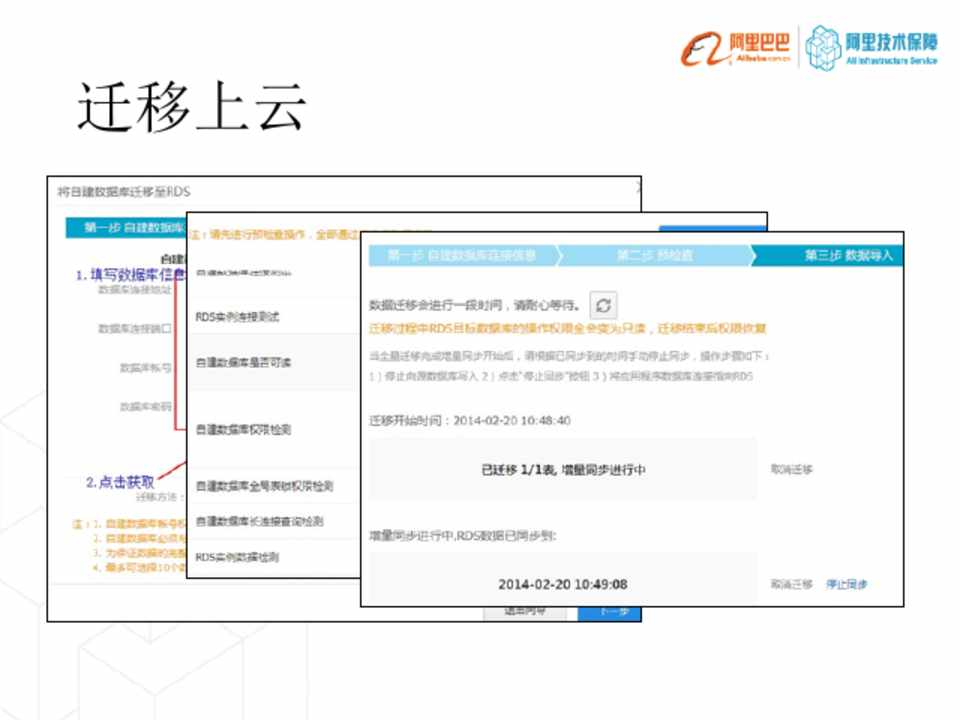Click the refresh icon beside the migration wait message
Screen dimensions: 960x720
click(x=602, y=306)
